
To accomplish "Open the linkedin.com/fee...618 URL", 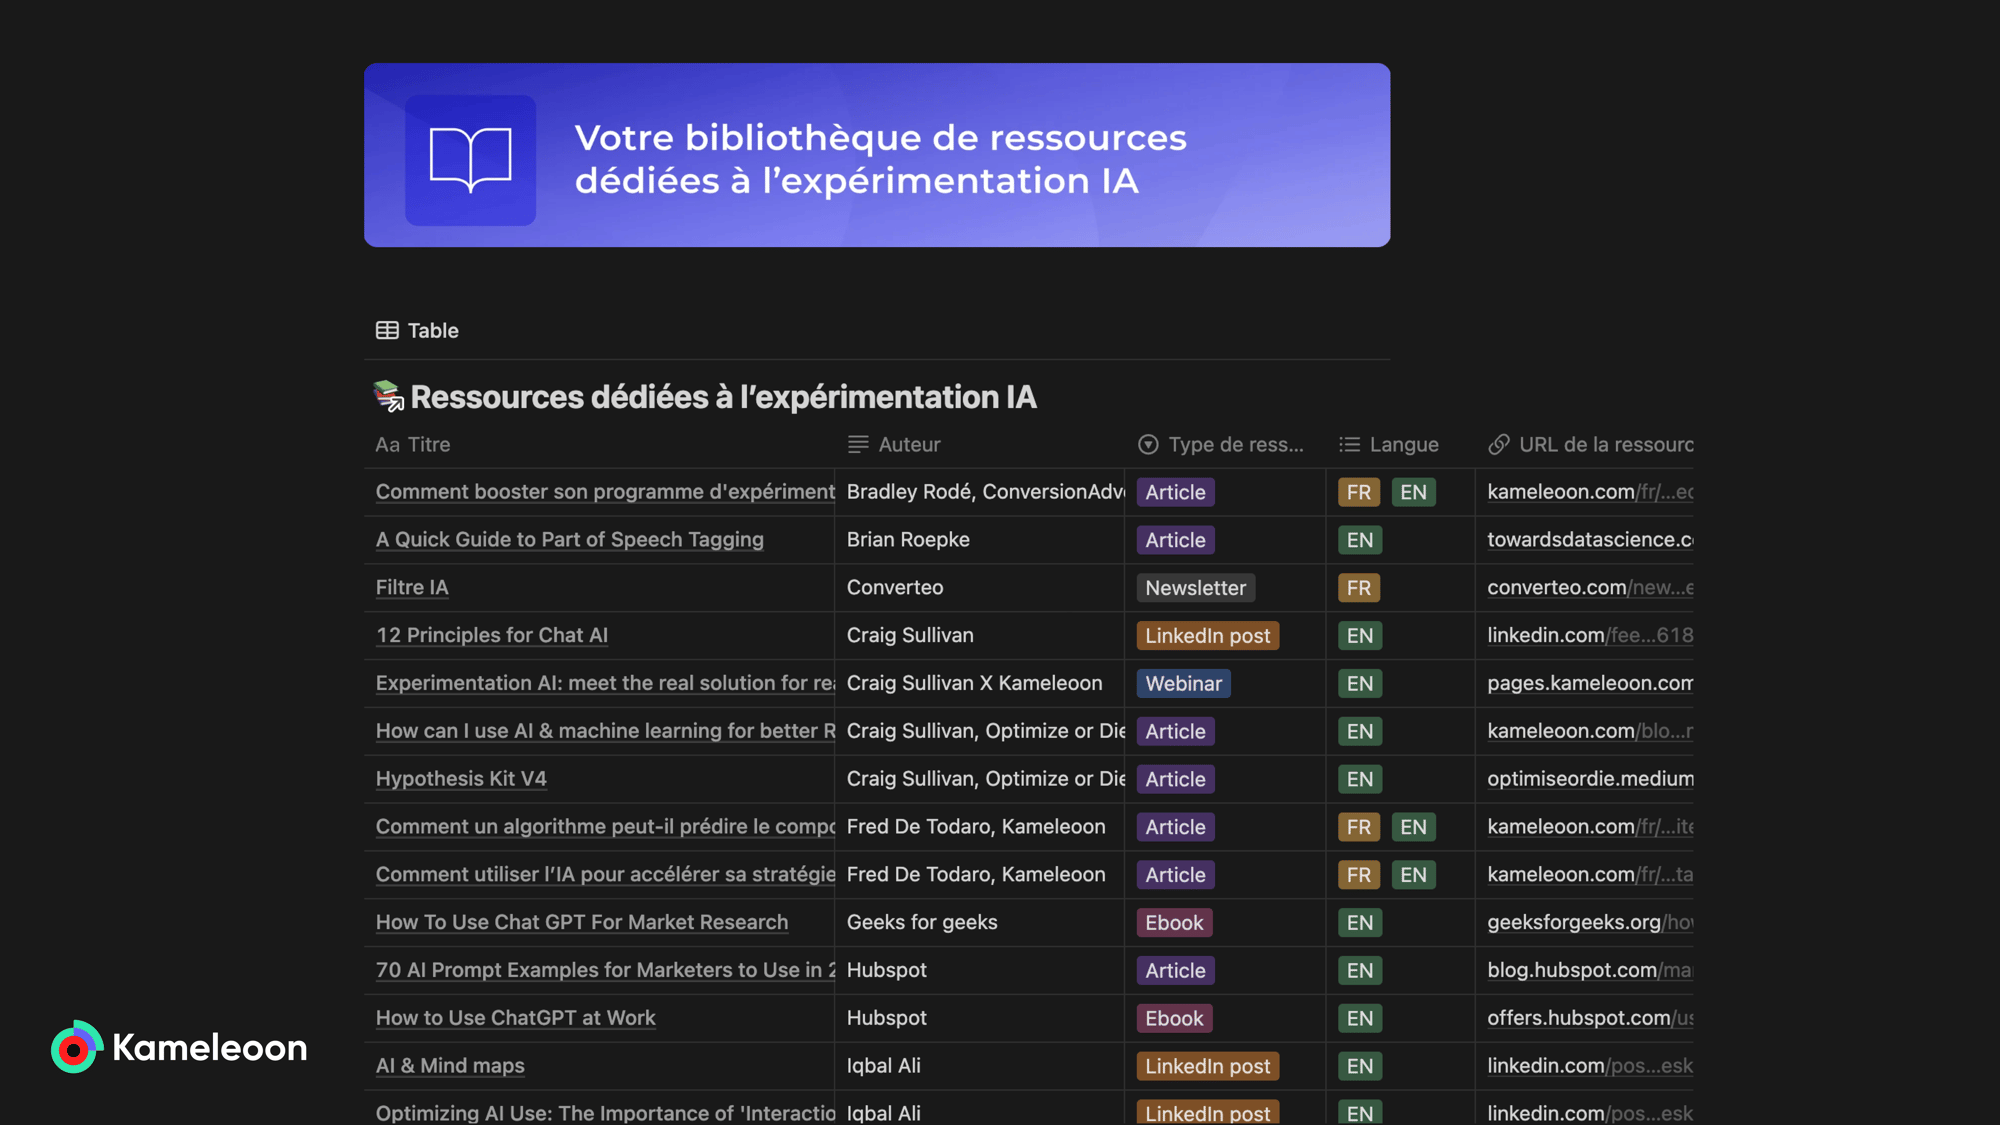I will click(x=1590, y=635).
